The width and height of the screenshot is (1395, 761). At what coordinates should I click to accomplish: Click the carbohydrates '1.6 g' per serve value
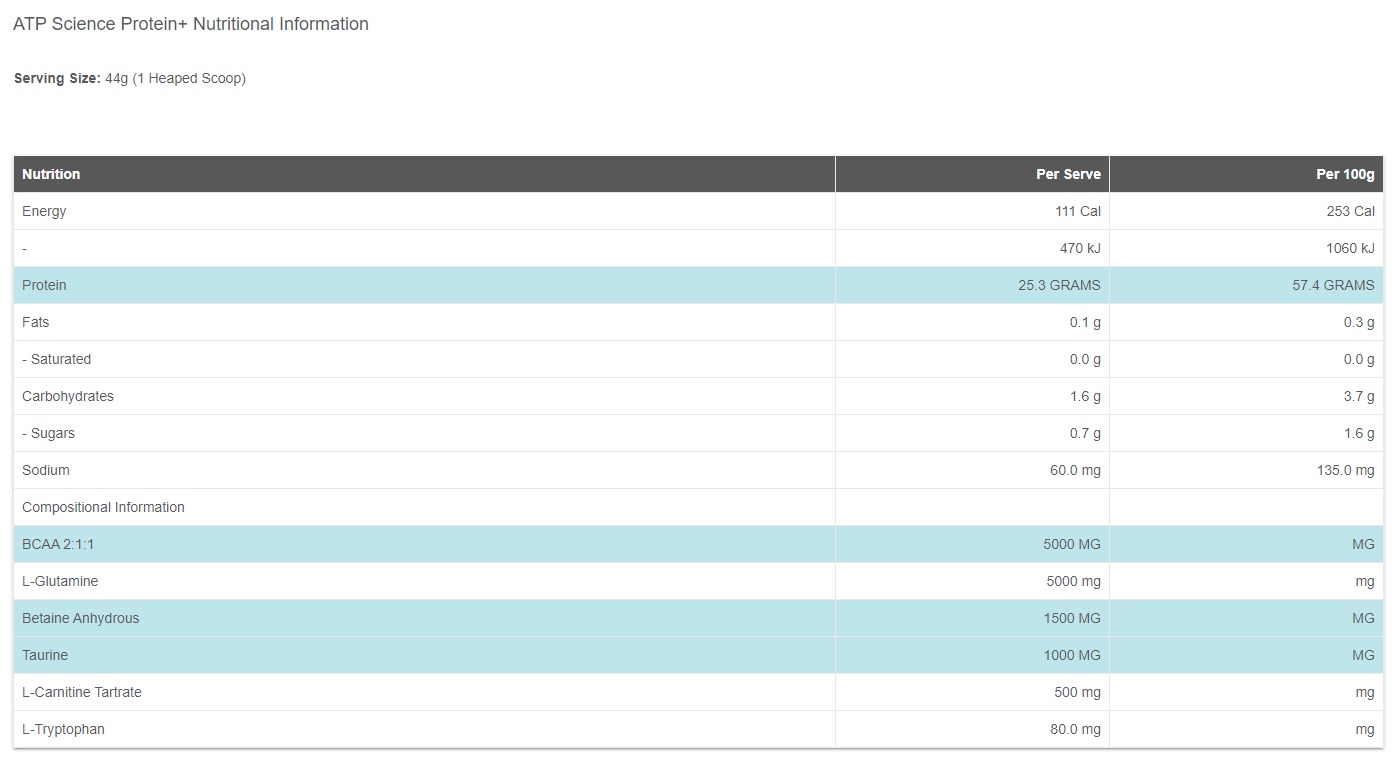click(x=1085, y=396)
